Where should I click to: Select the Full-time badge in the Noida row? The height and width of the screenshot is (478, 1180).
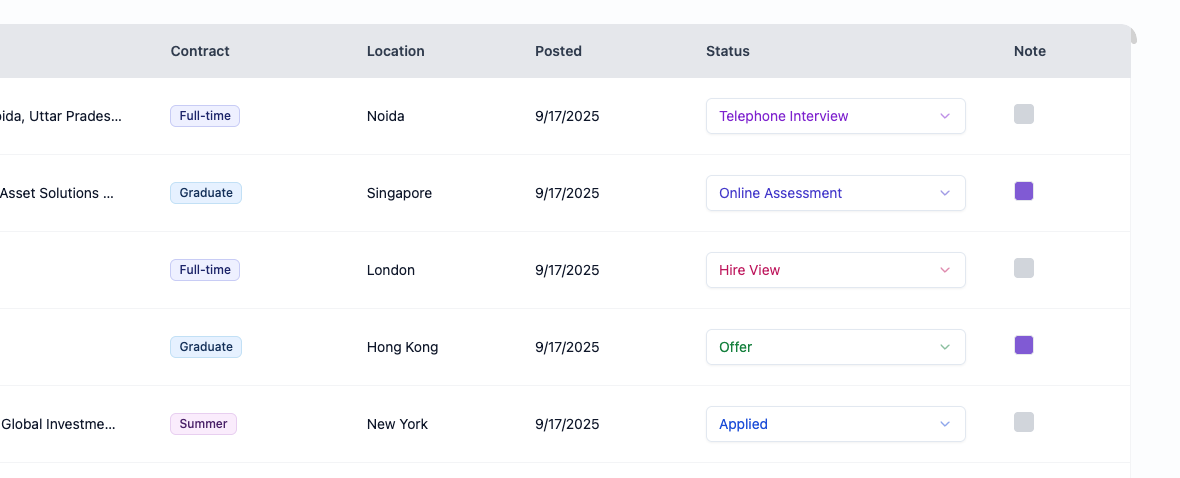[205, 116]
